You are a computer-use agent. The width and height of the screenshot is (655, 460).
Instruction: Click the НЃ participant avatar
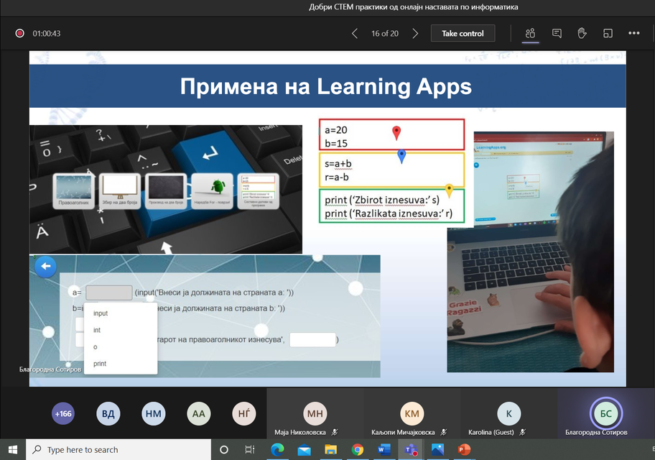click(244, 414)
